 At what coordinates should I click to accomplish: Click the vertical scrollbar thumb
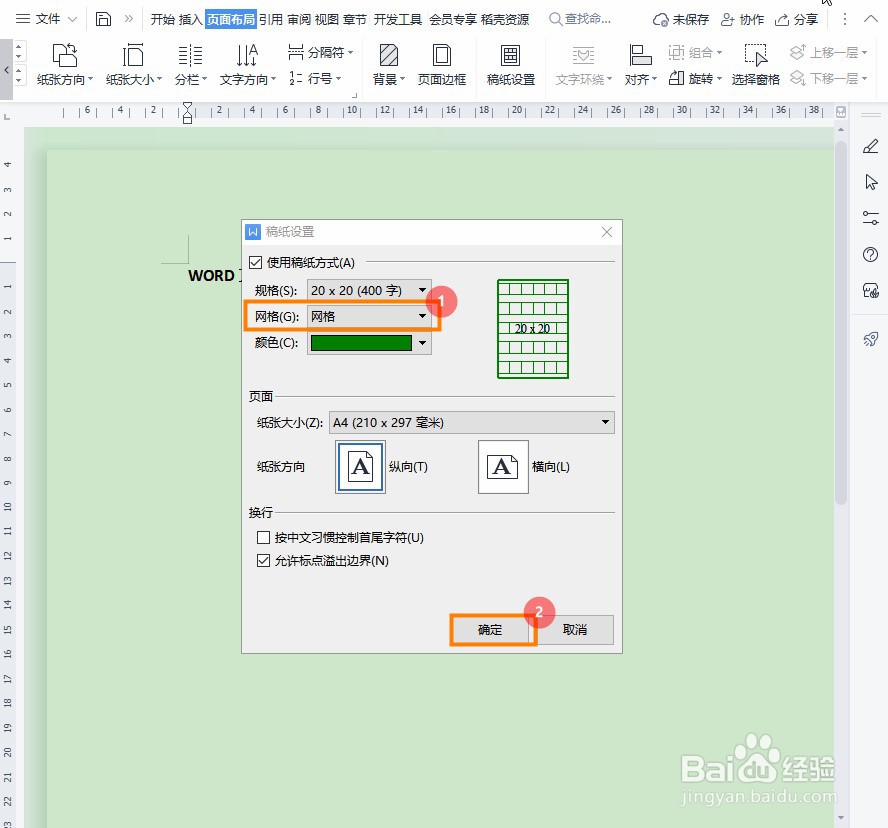click(841, 322)
